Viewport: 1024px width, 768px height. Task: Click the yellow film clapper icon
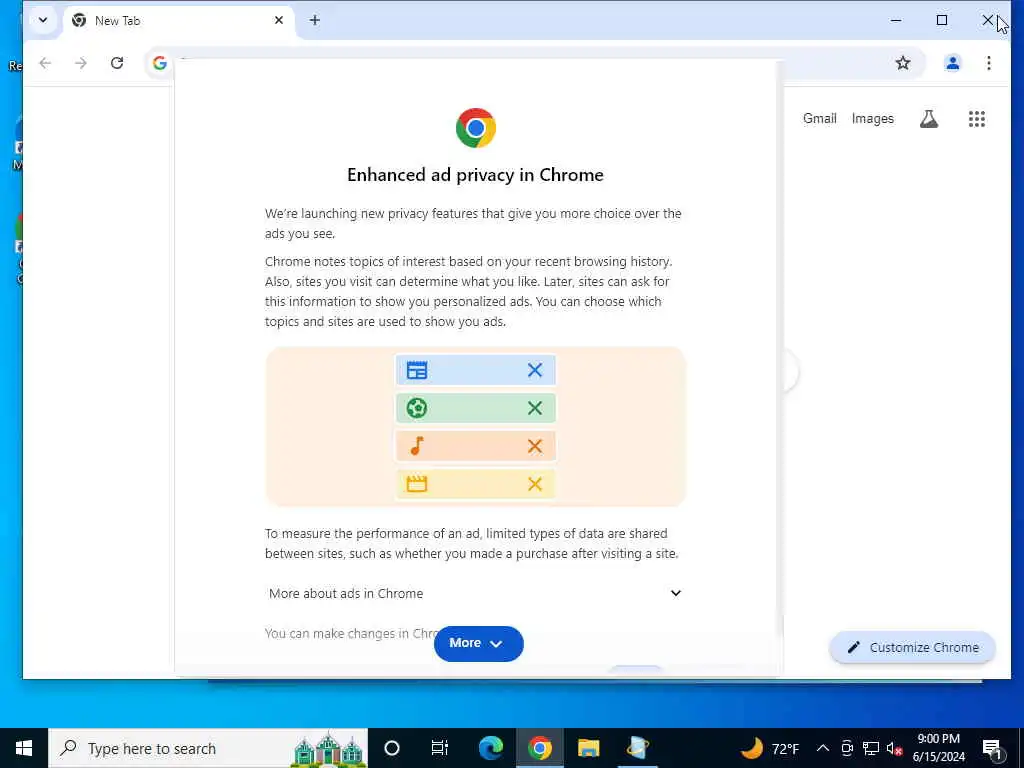pyautogui.click(x=417, y=484)
